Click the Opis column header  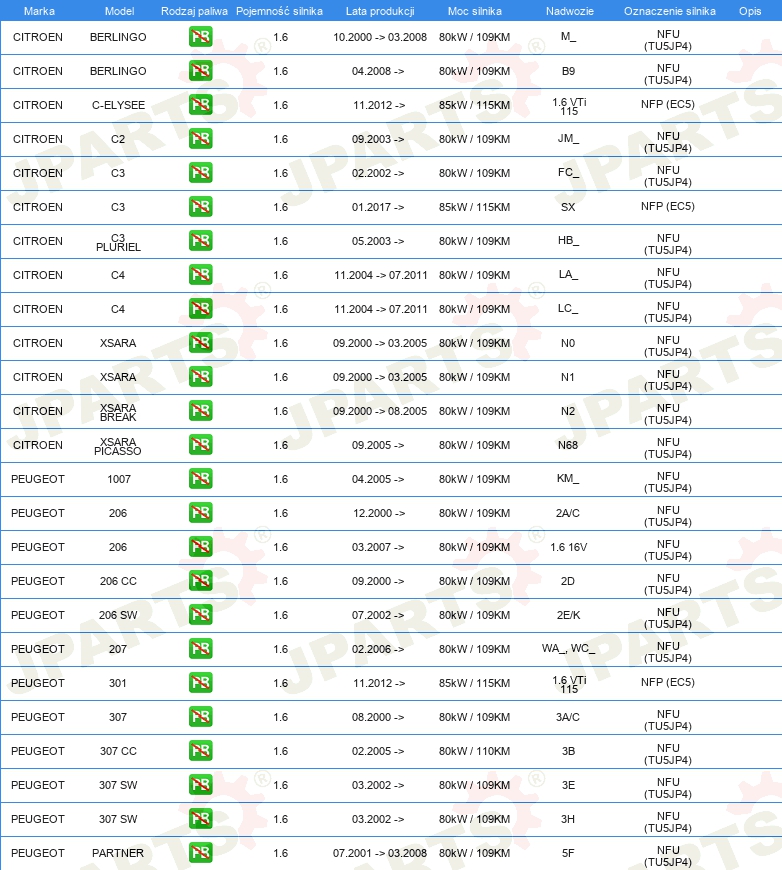(750, 11)
